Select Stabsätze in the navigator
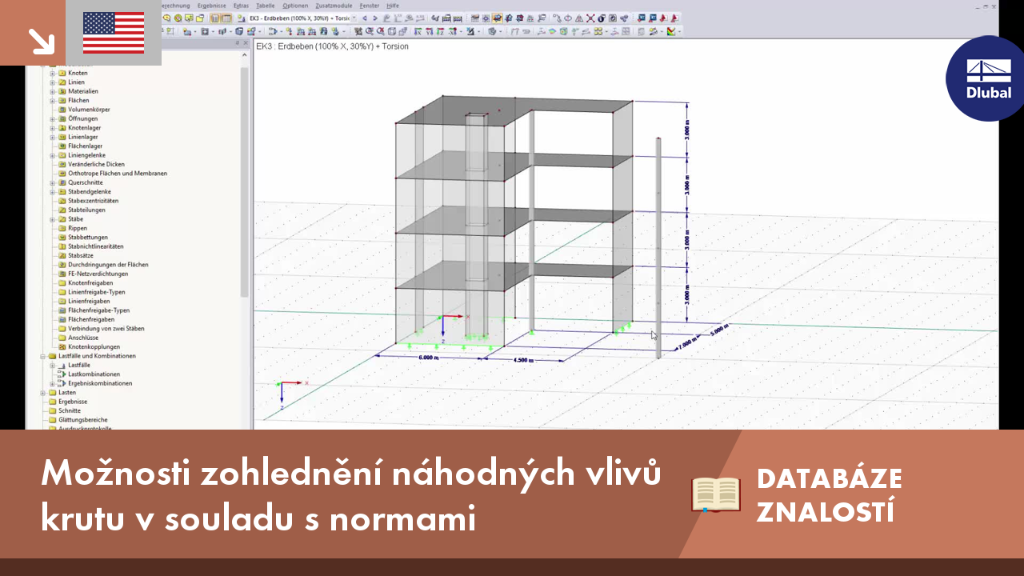This screenshot has height=576, width=1024. [81, 256]
